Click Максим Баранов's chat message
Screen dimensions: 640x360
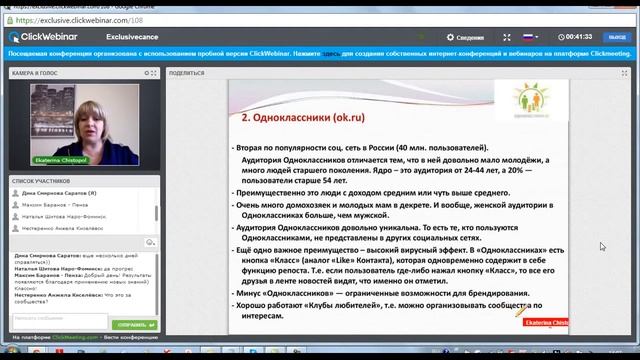[x=83, y=282]
